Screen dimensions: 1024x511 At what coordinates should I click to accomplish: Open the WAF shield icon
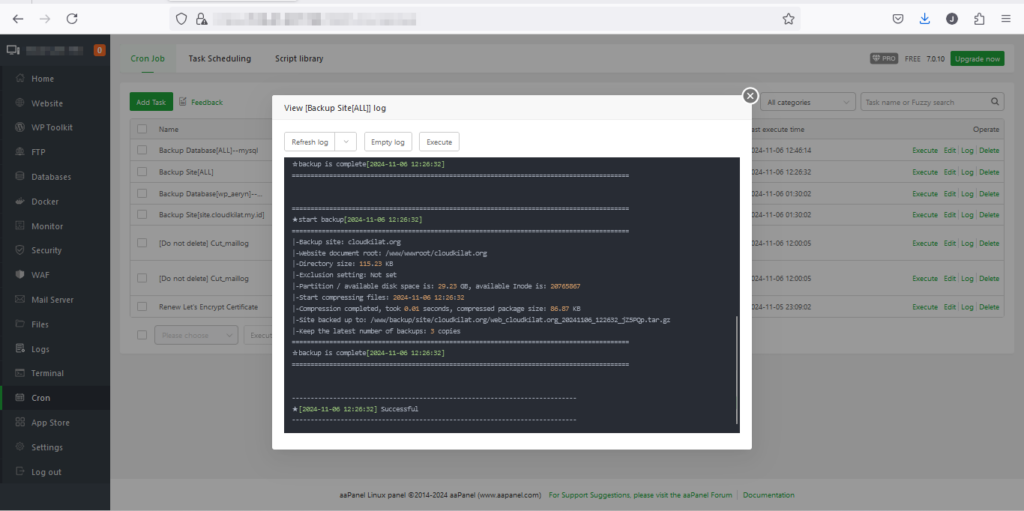[x=16, y=275]
